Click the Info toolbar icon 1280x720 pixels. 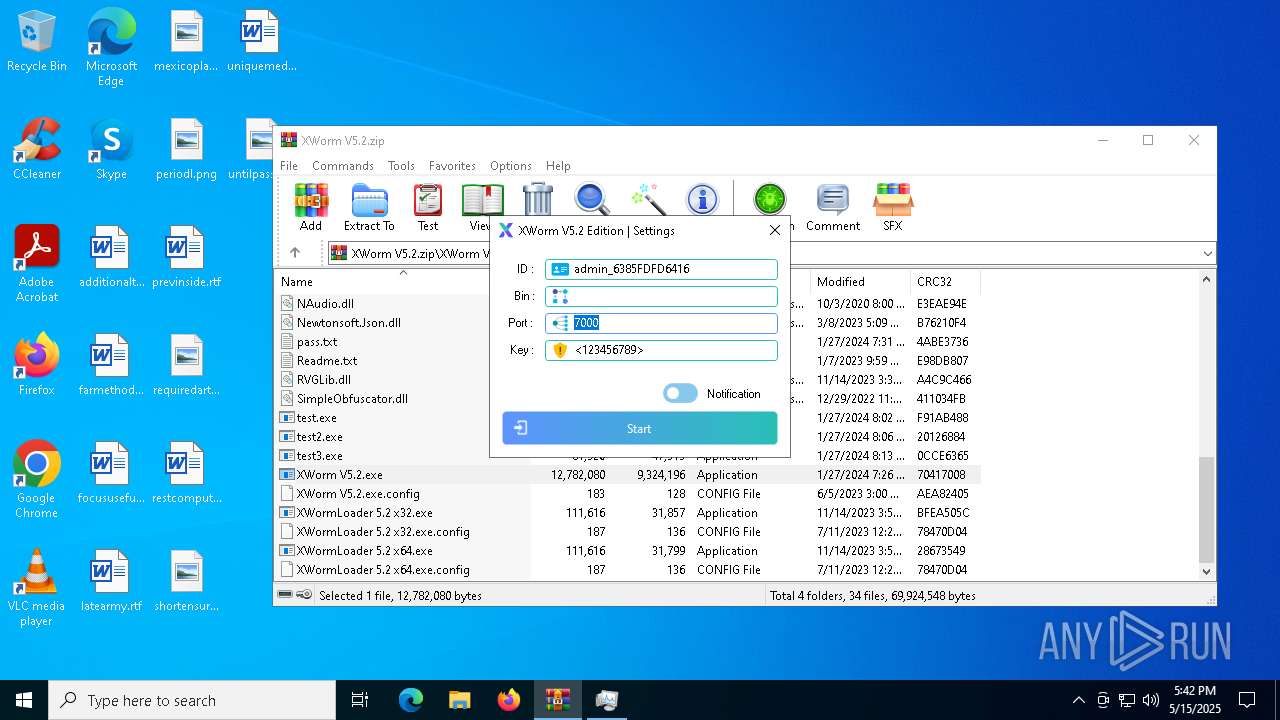point(702,199)
